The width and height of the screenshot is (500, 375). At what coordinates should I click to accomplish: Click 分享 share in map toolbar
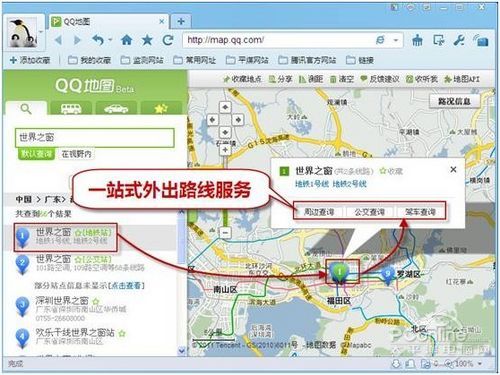[x=281, y=79]
